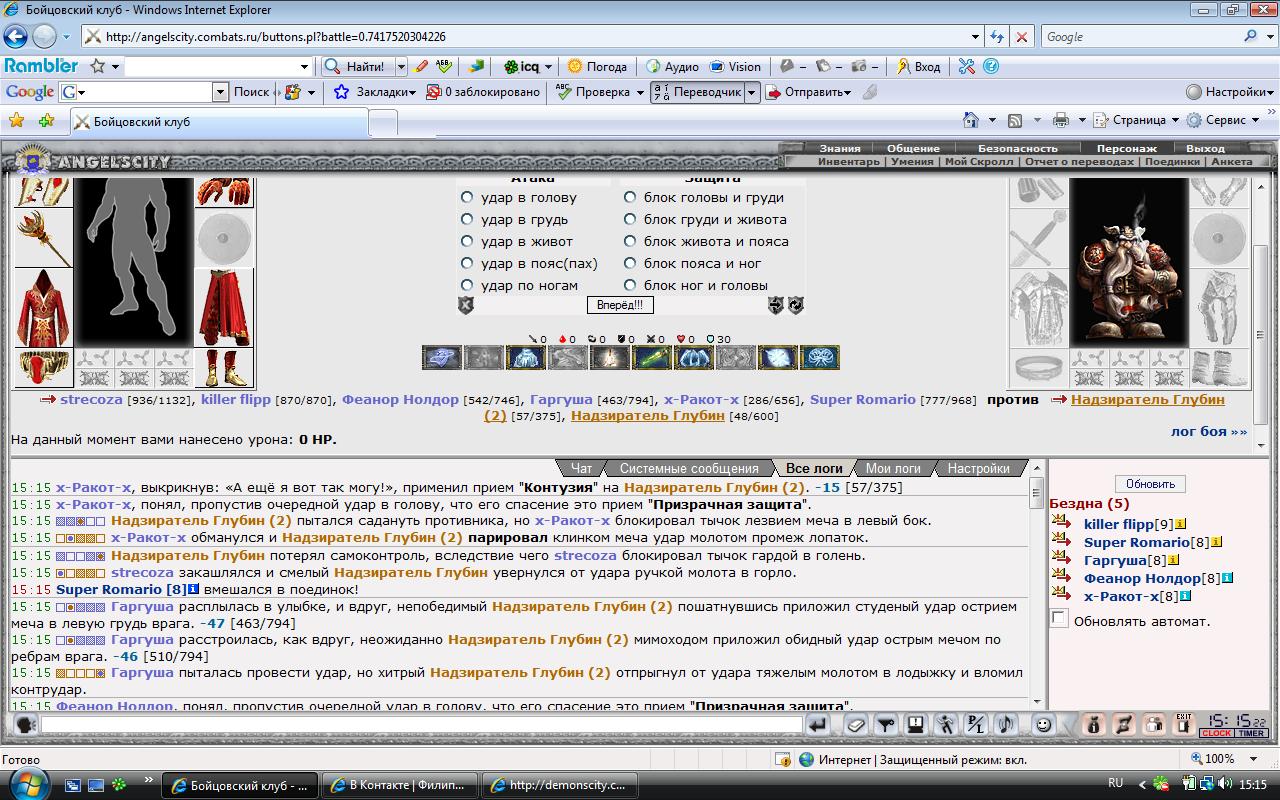Click the eraser icon in the chat bar
The image size is (1280, 800).
(x=855, y=725)
